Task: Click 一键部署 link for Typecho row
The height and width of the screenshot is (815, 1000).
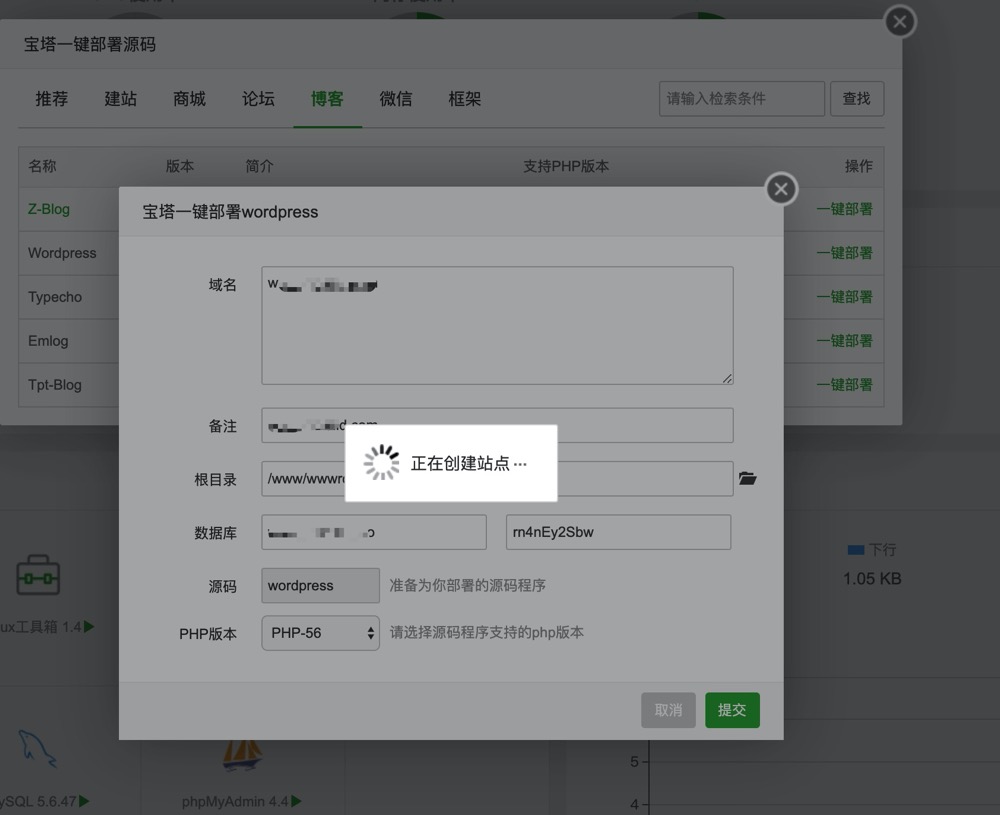Action: coord(844,297)
